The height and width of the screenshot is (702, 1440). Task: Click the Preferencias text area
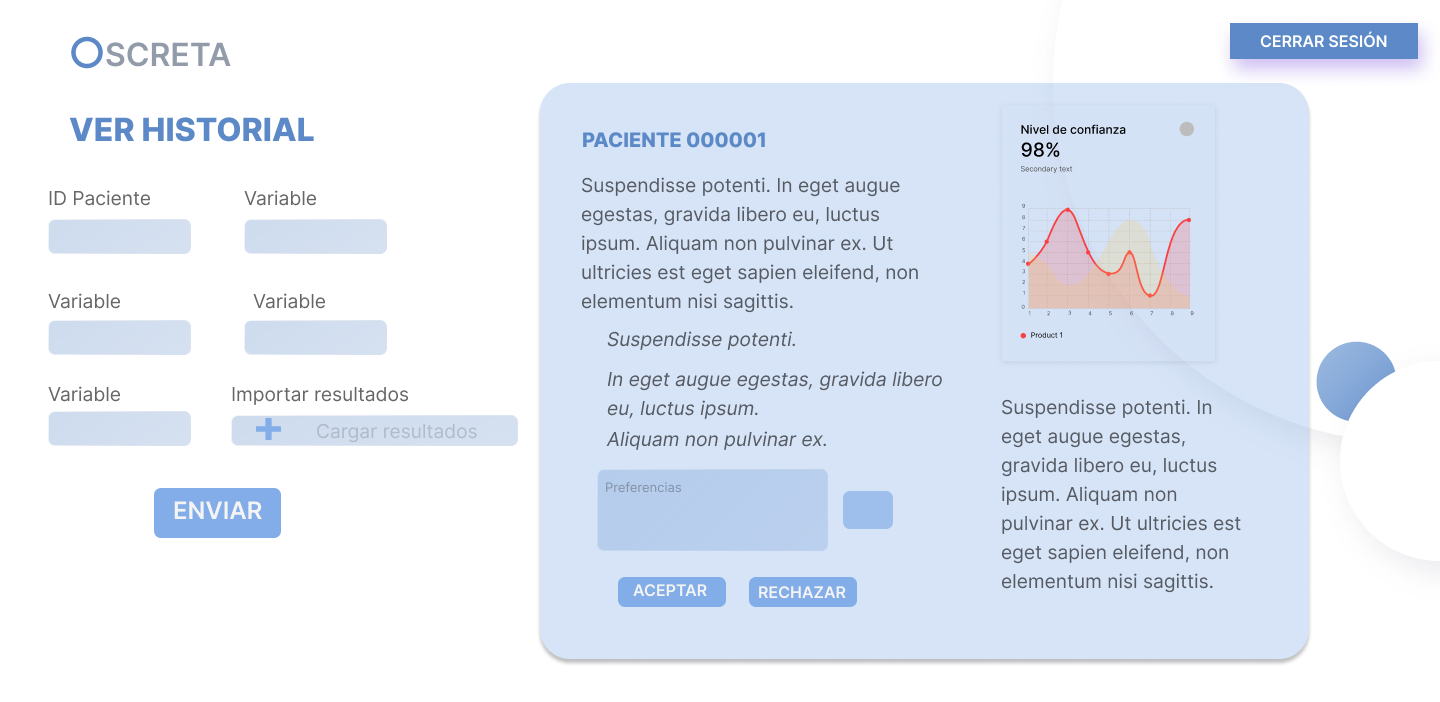click(x=712, y=509)
